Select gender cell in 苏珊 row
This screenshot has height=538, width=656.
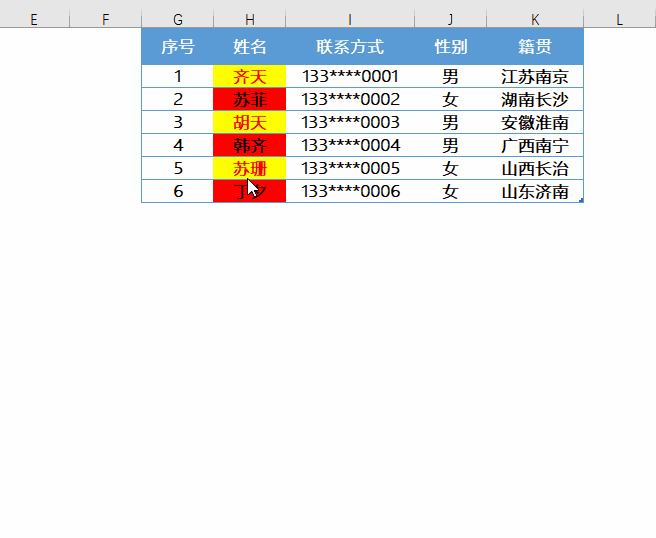450,168
